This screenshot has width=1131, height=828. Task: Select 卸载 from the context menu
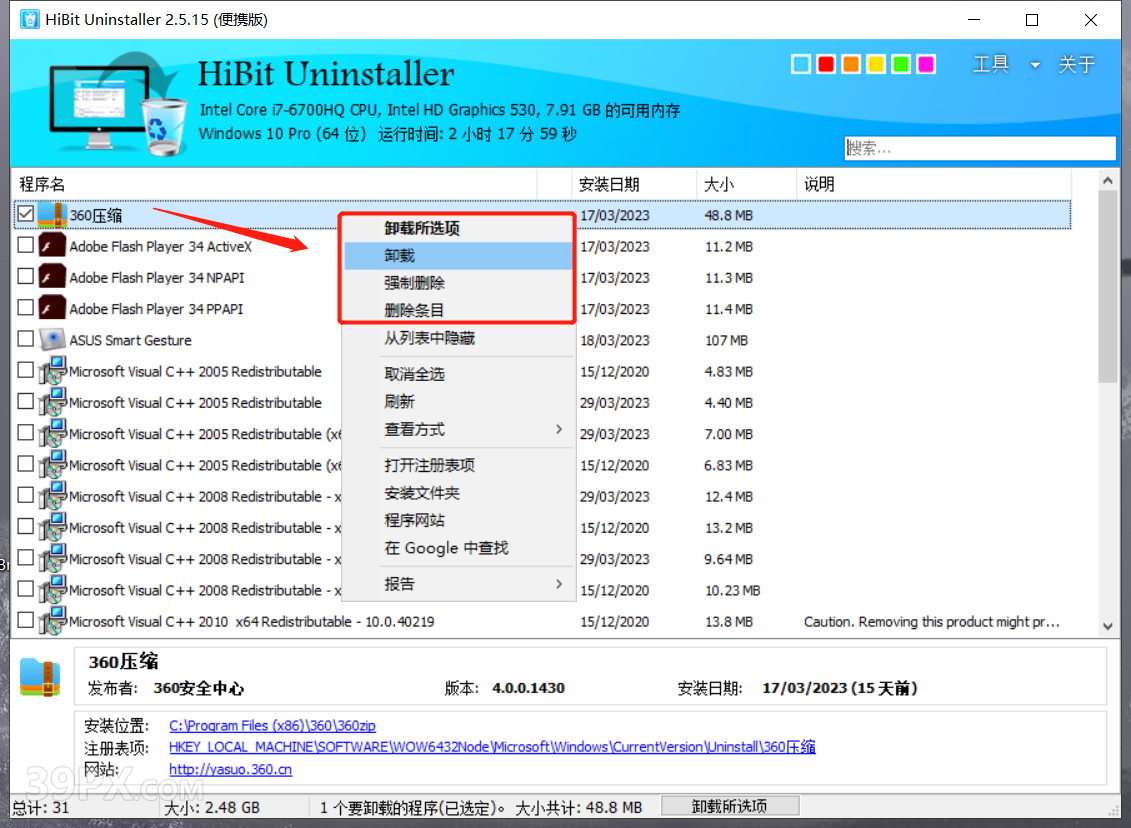click(x=458, y=255)
